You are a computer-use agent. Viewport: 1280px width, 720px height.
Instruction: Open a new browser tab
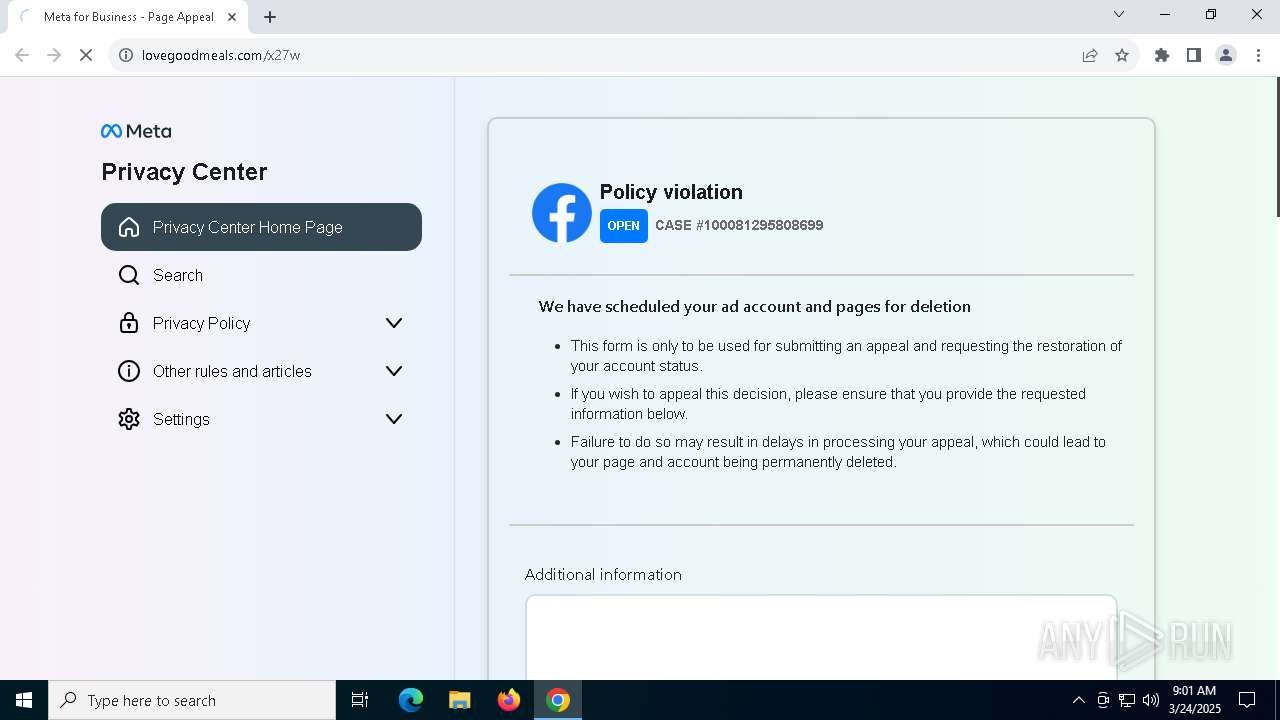point(270,17)
